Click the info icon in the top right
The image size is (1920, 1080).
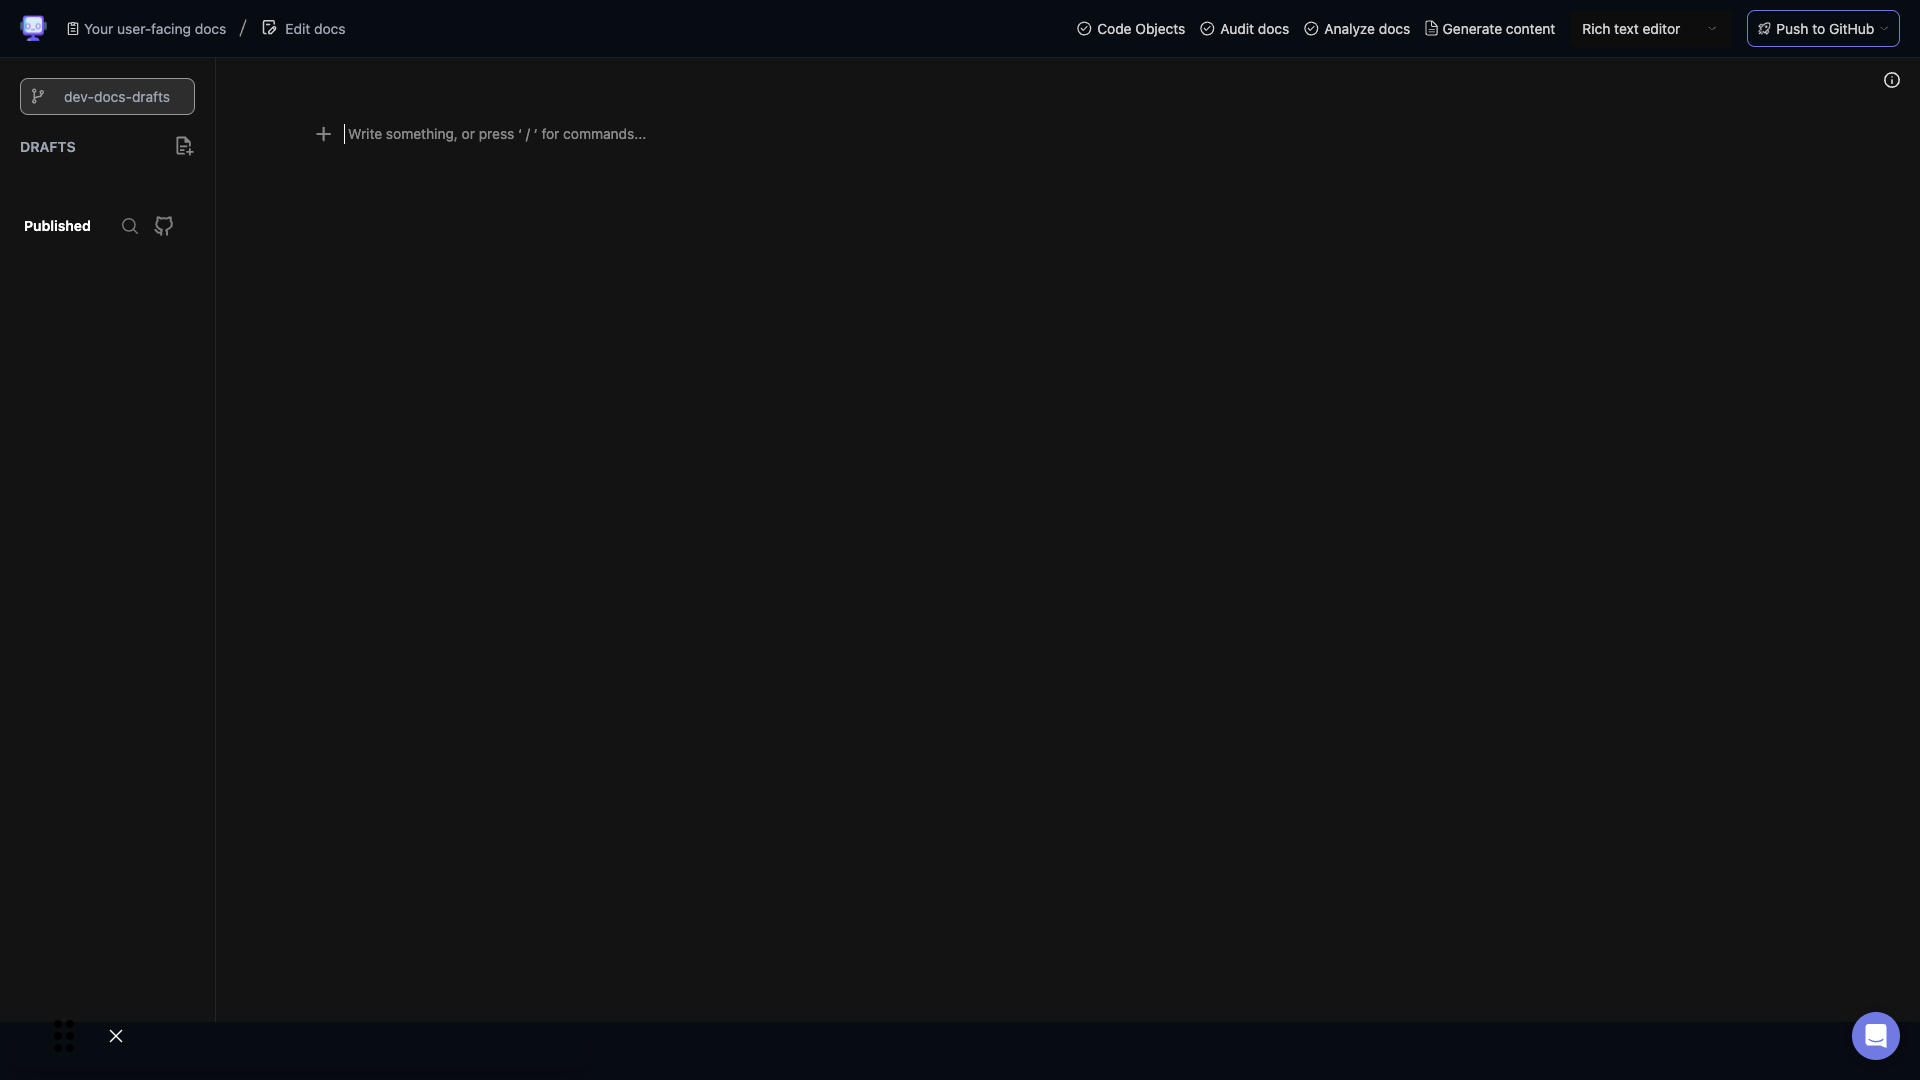click(x=1891, y=80)
